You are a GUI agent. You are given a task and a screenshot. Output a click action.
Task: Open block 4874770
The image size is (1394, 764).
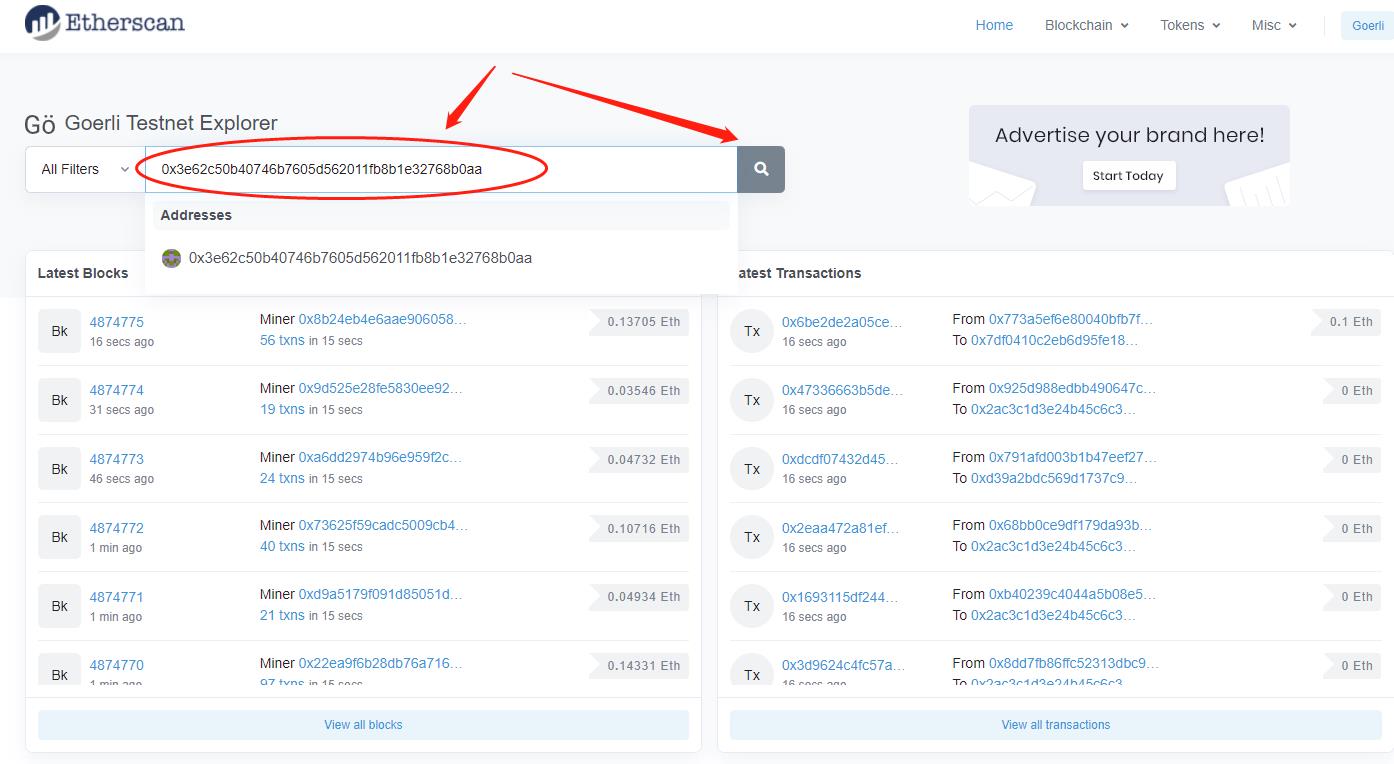pos(116,665)
